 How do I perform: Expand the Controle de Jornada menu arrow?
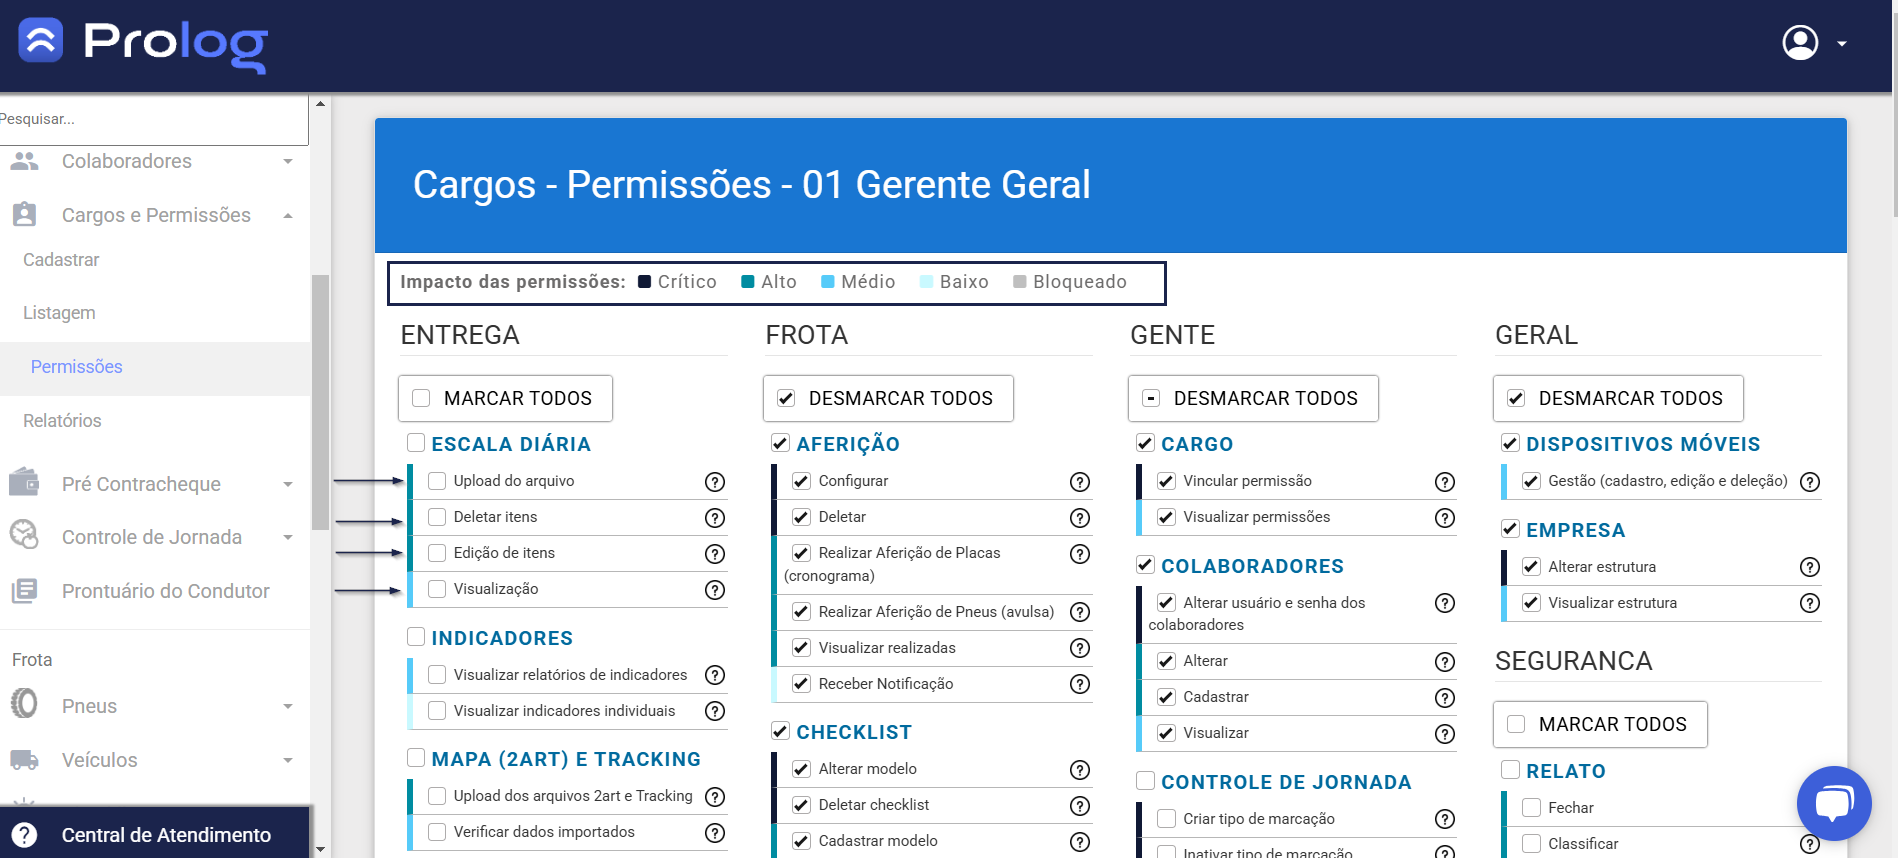click(x=288, y=537)
